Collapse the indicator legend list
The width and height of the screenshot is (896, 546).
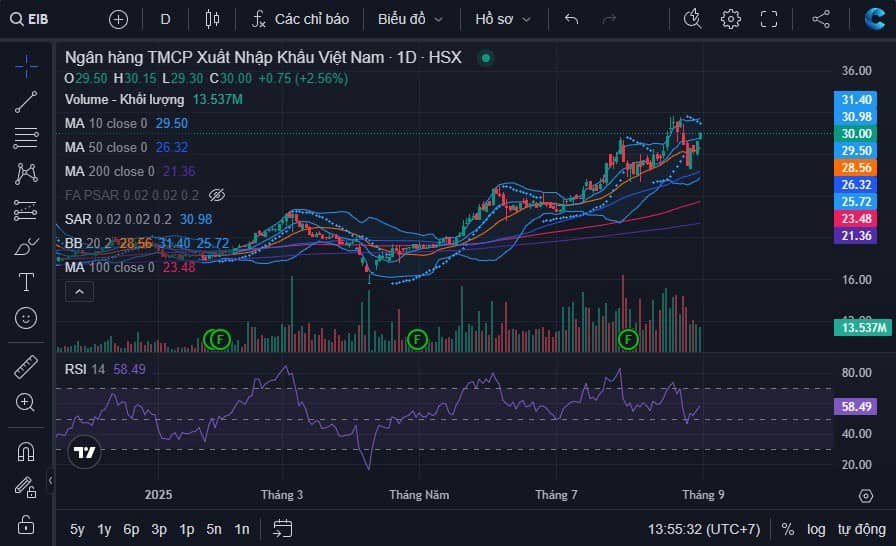click(x=79, y=292)
